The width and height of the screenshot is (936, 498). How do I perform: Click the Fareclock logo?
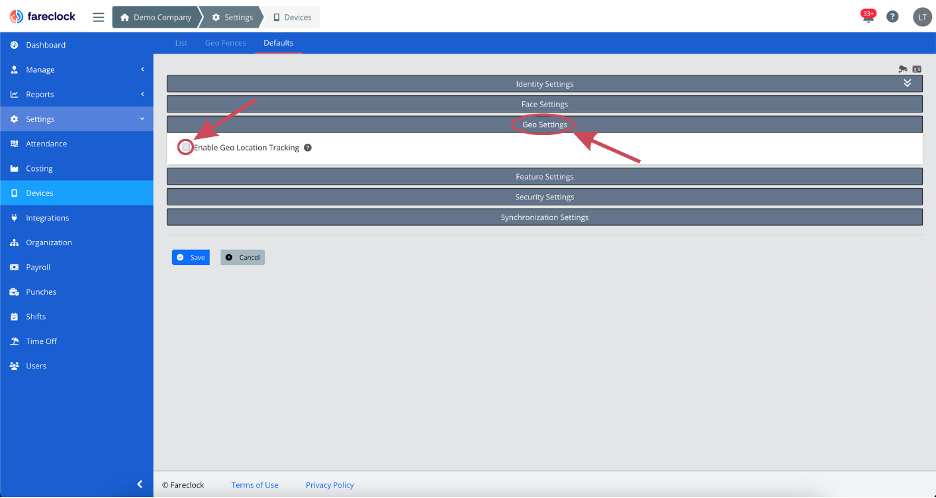[43, 17]
